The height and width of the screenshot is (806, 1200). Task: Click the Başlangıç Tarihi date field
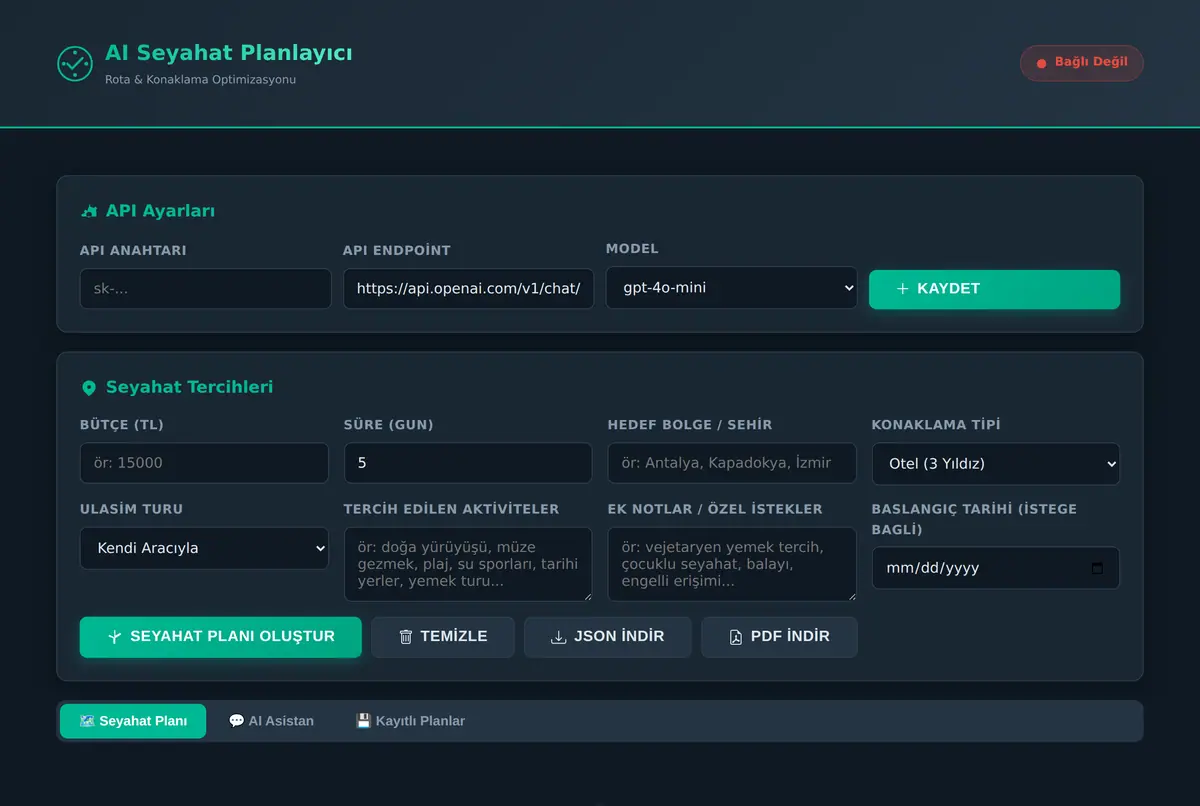coord(996,568)
